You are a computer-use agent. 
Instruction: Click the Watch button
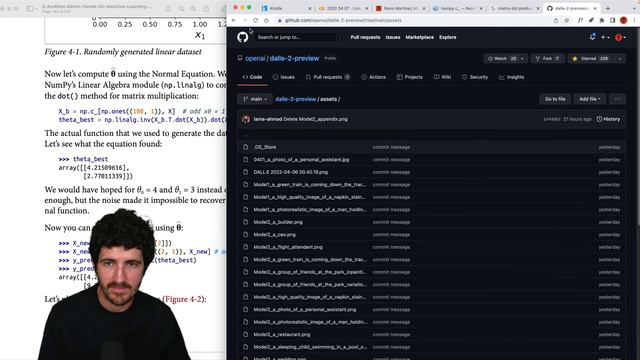click(x=502, y=59)
